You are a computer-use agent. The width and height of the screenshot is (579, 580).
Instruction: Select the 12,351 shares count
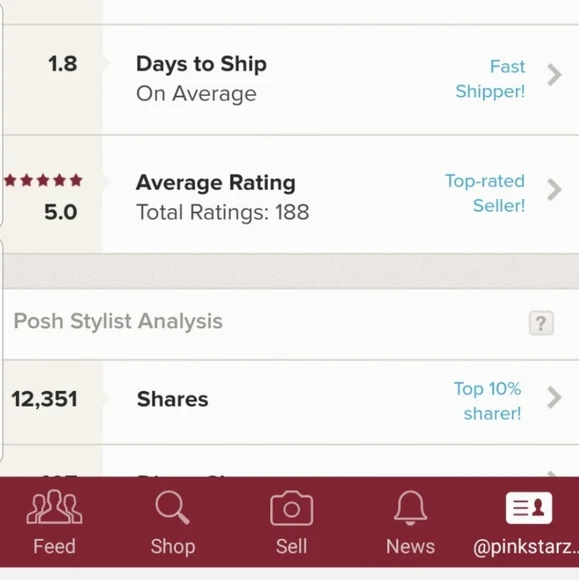(x=44, y=399)
